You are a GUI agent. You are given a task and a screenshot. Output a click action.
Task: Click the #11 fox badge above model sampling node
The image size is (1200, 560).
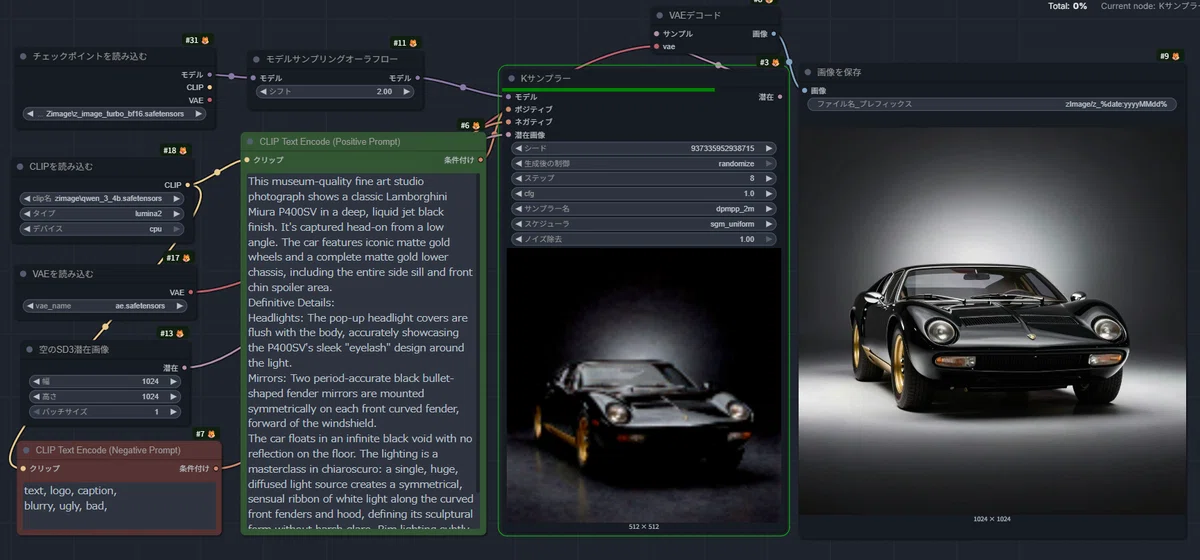coord(405,43)
